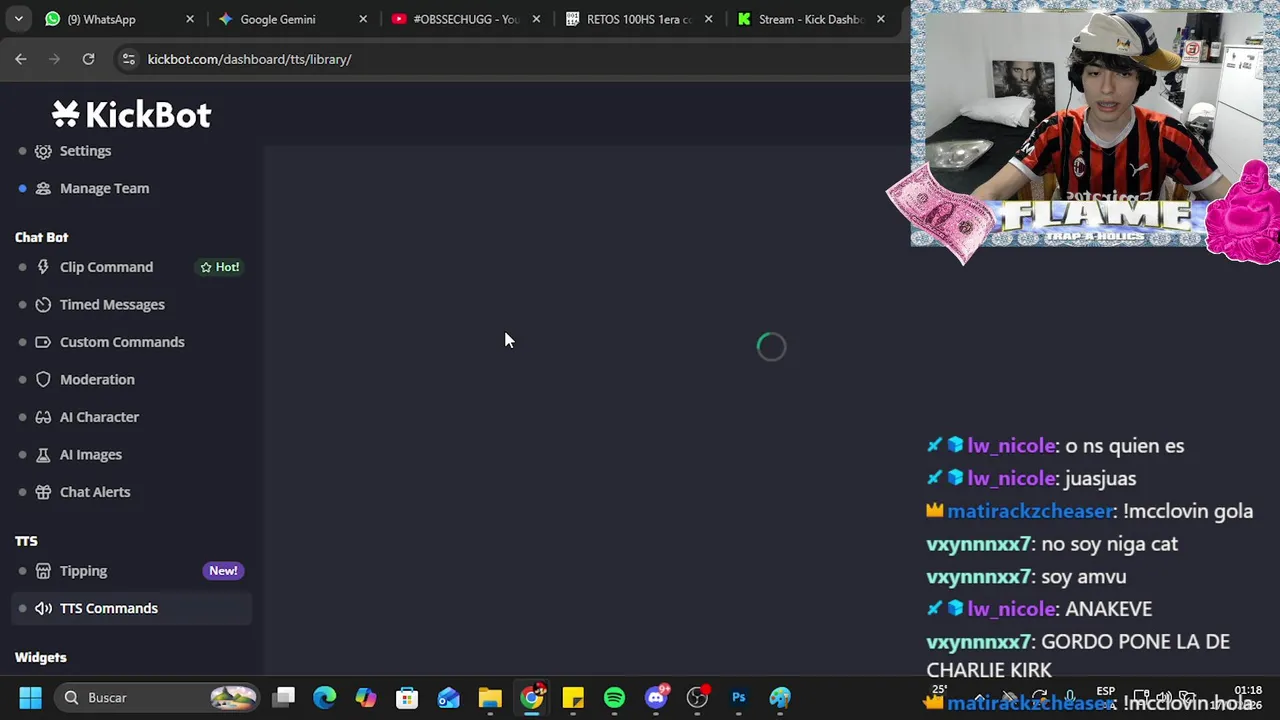Click the Tipping store icon
This screenshot has height=720, width=1280.
[x=43, y=571]
